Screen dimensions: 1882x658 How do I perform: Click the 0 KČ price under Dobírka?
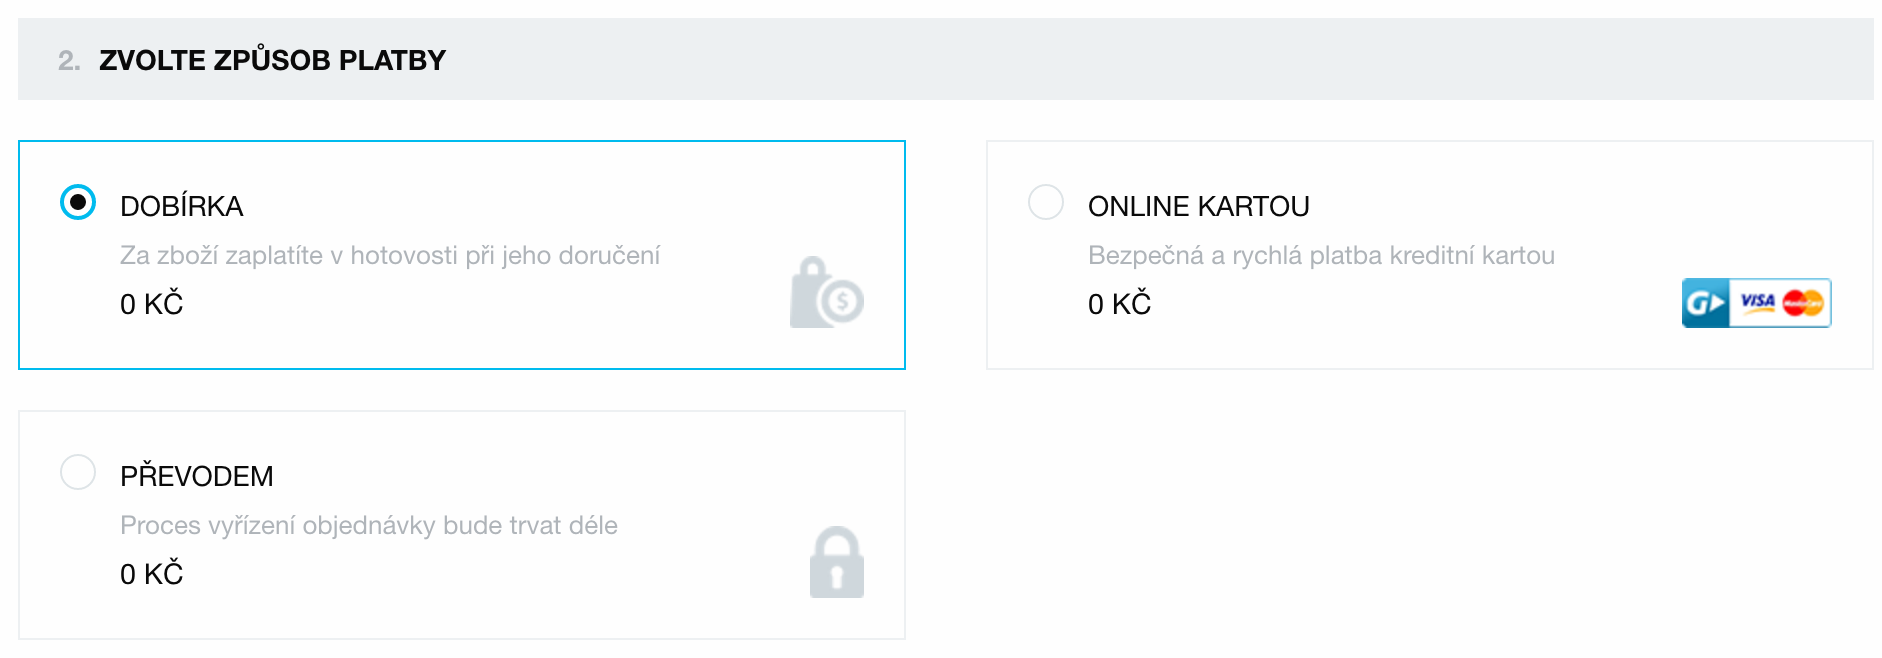pos(152,303)
